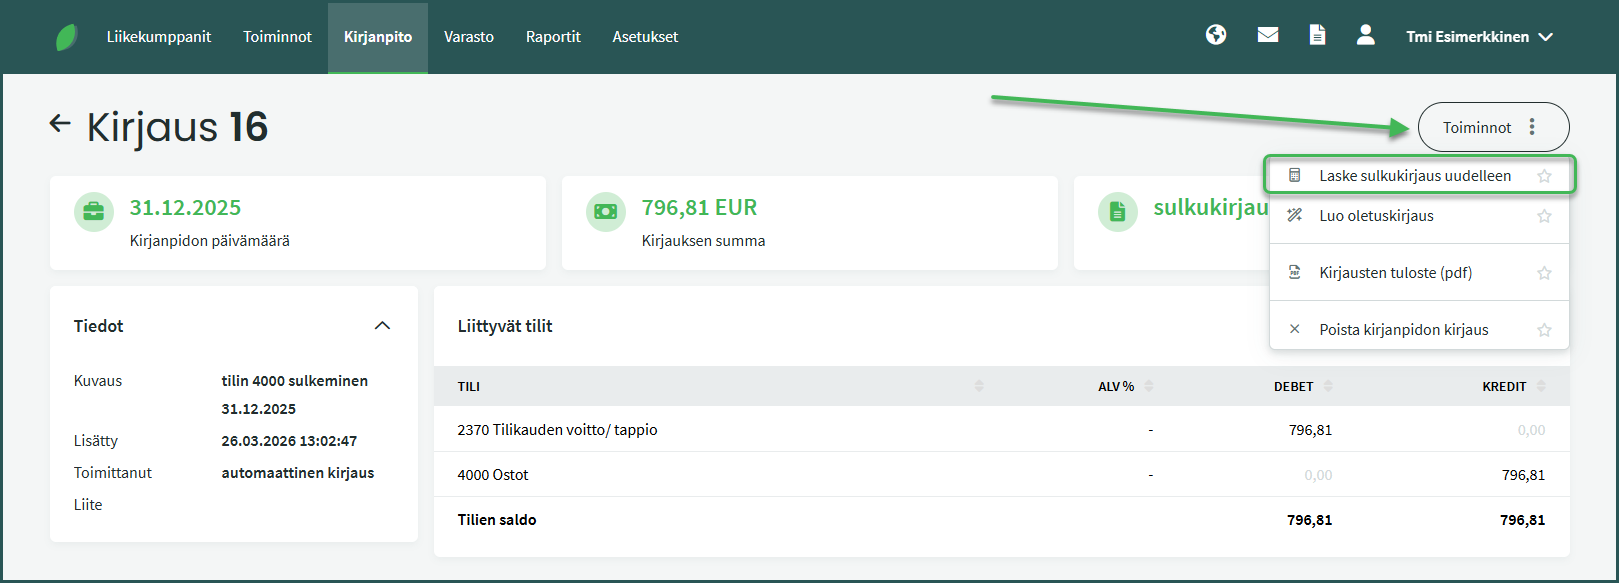
Task: Open the user profile icon
Action: point(1365,35)
